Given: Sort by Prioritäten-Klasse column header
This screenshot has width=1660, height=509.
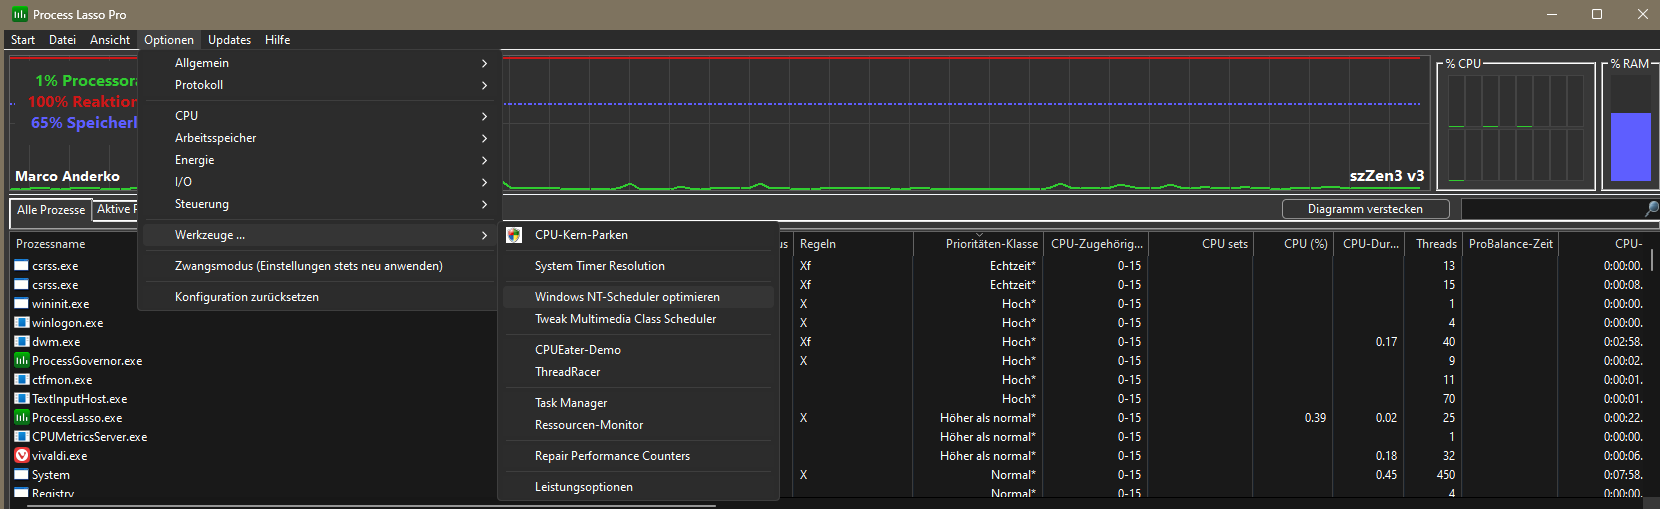Looking at the screenshot, I should [979, 244].
